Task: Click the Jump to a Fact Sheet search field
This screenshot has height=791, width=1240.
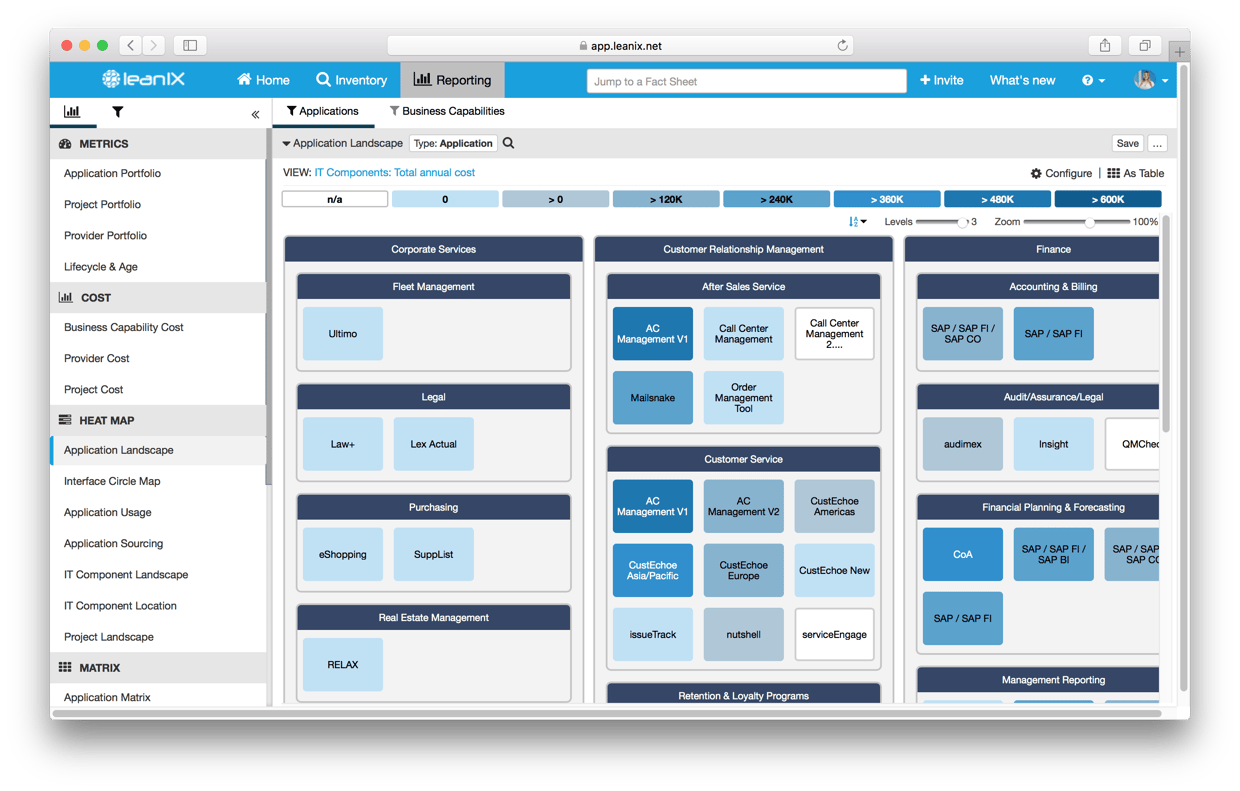Action: tap(746, 80)
